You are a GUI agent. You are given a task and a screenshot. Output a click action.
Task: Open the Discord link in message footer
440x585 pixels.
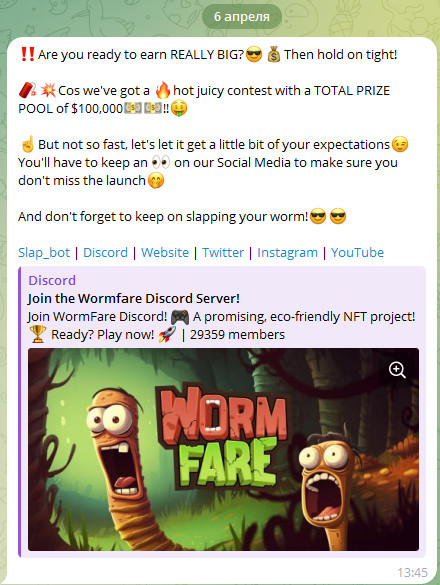105,253
